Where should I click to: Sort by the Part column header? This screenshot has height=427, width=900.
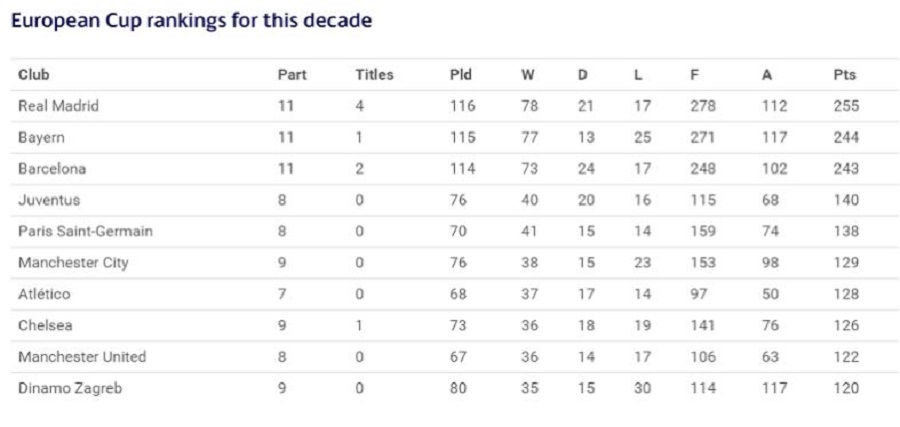point(292,75)
